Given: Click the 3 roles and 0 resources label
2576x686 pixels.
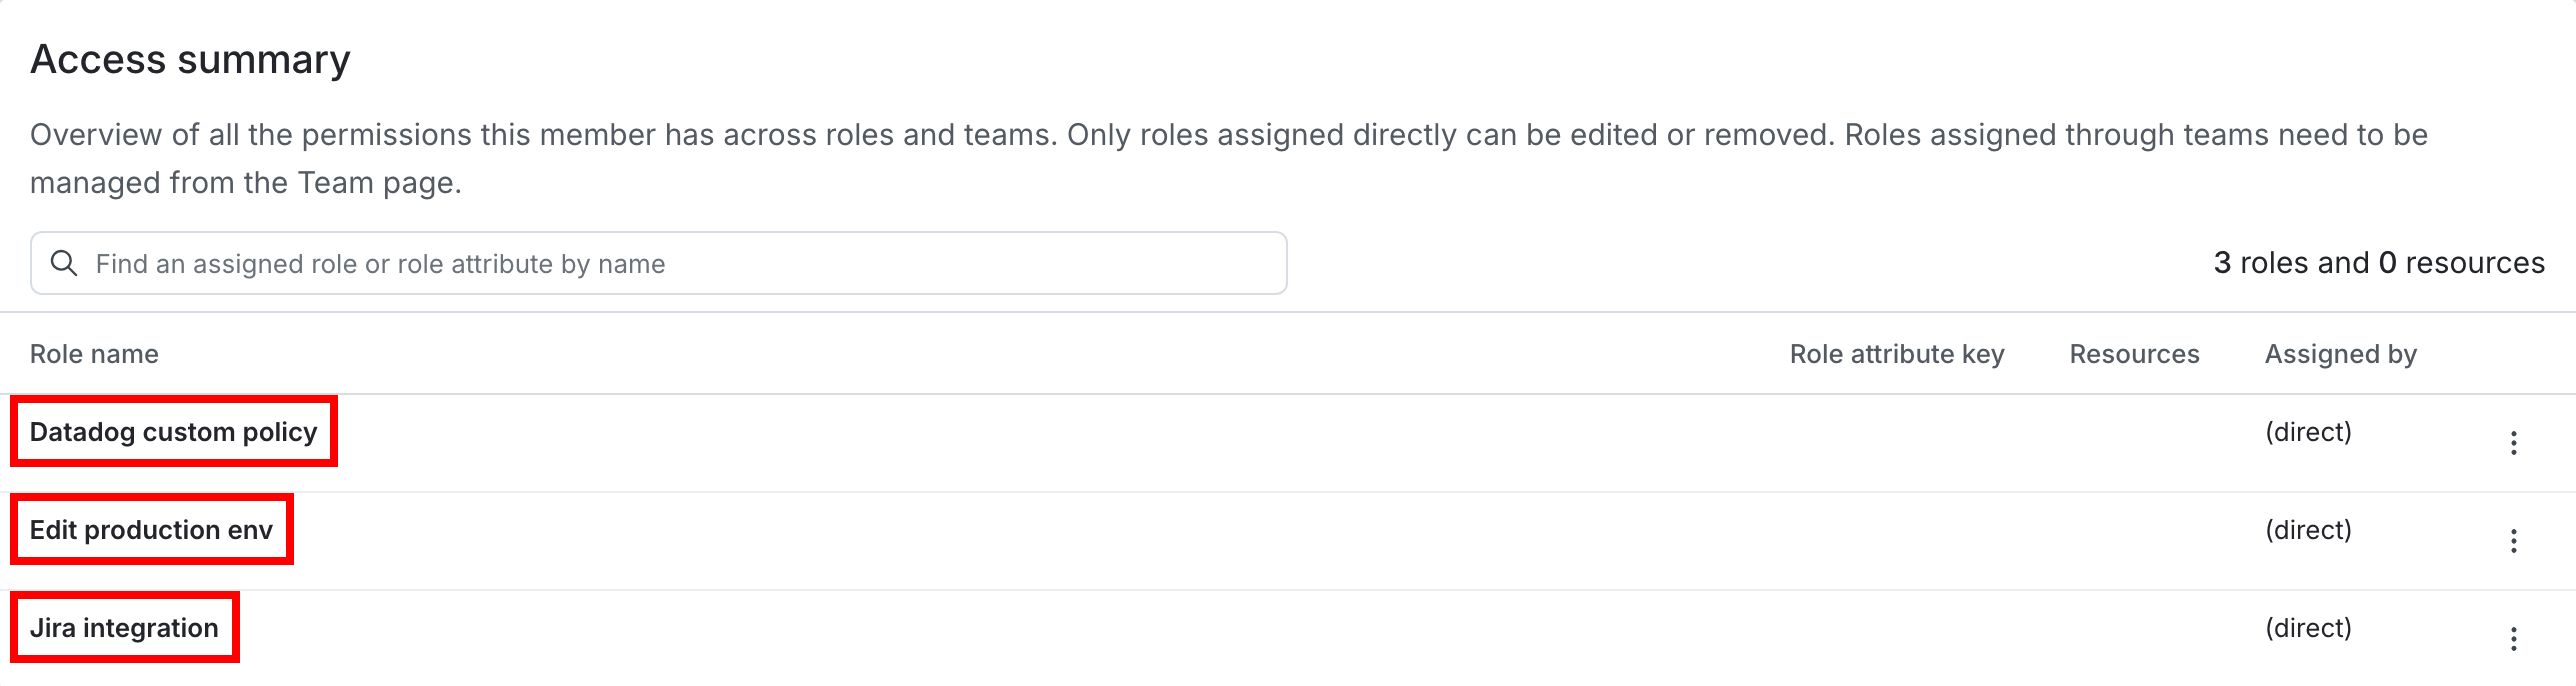Looking at the screenshot, I should (x=2377, y=262).
